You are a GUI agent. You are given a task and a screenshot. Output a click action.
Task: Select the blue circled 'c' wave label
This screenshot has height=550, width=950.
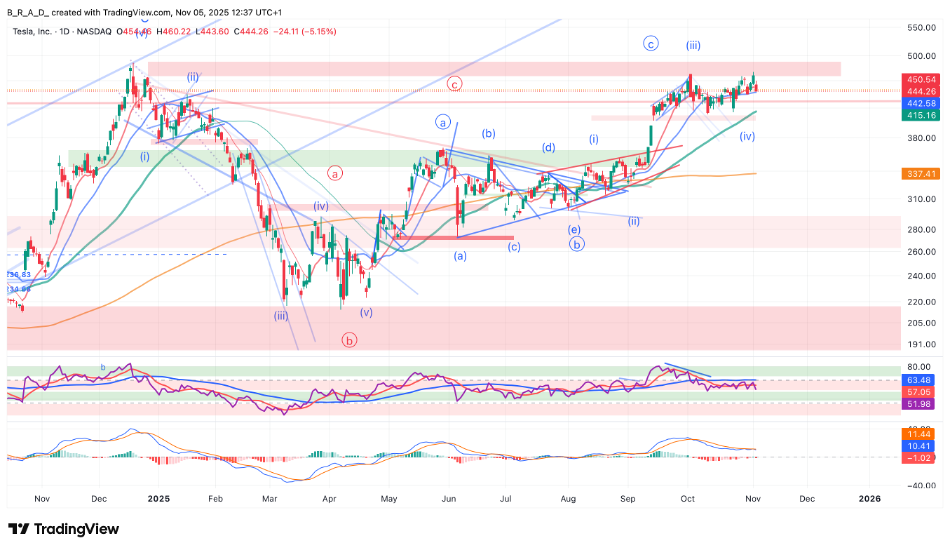click(x=651, y=44)
